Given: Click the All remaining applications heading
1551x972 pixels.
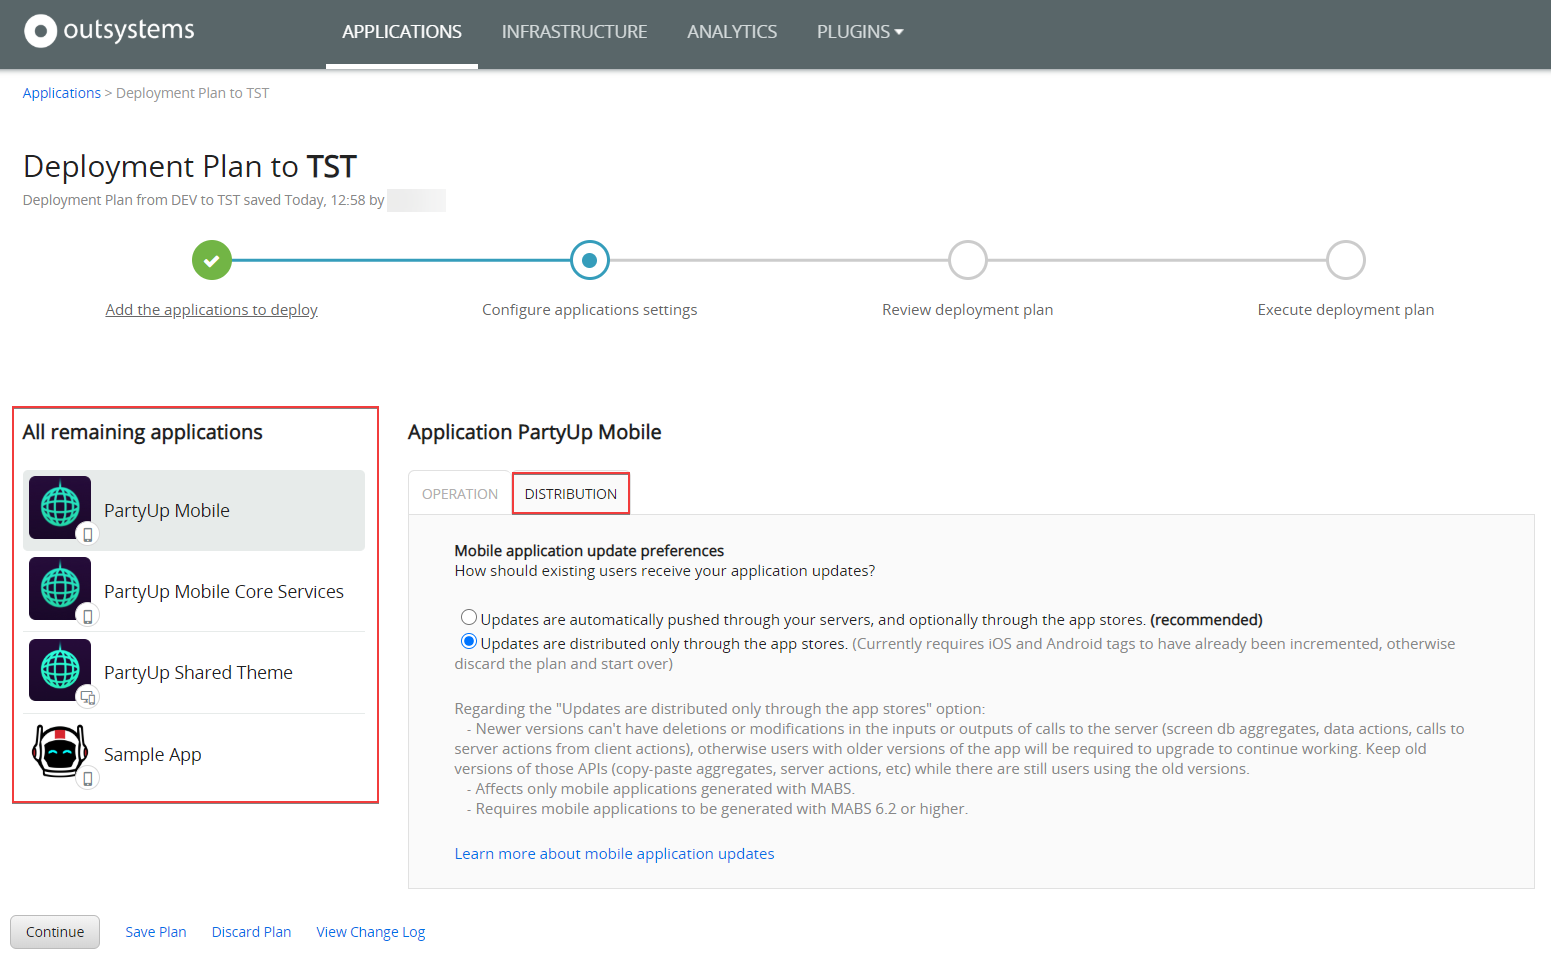Looking at the screenshot, I should click(x=143, y=432).
